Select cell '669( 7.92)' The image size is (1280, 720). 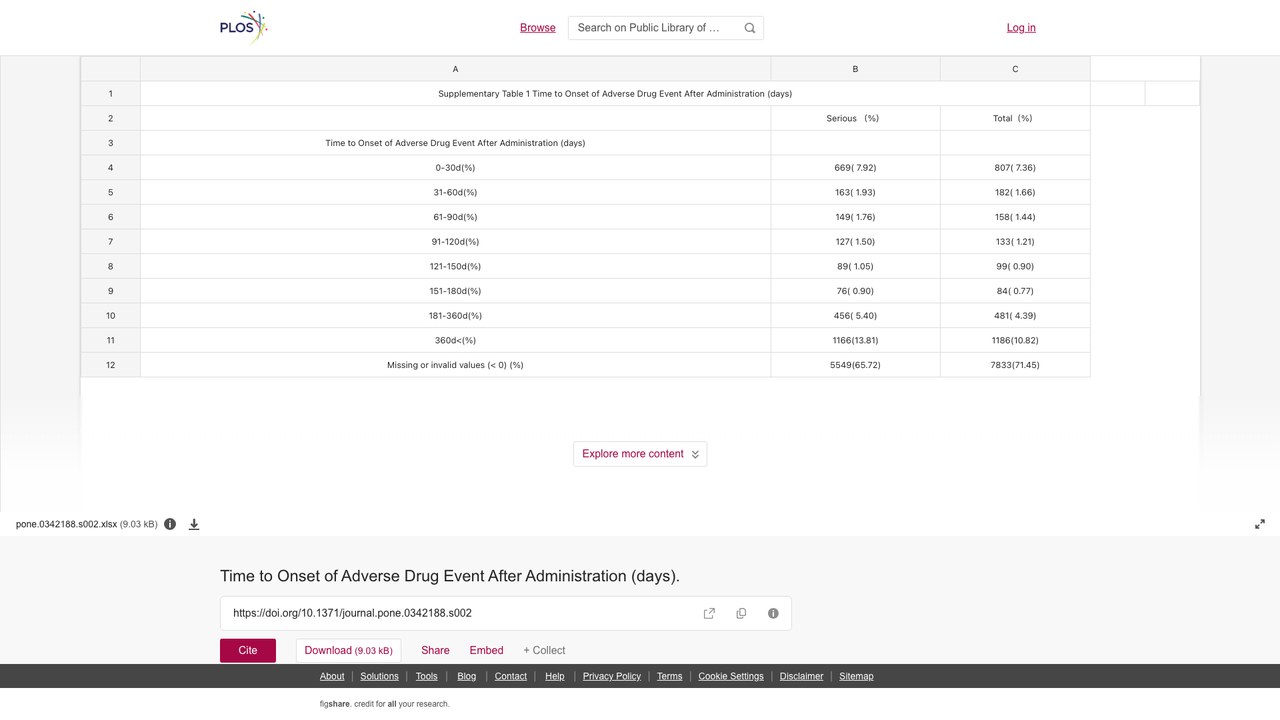tap(855, 168)
